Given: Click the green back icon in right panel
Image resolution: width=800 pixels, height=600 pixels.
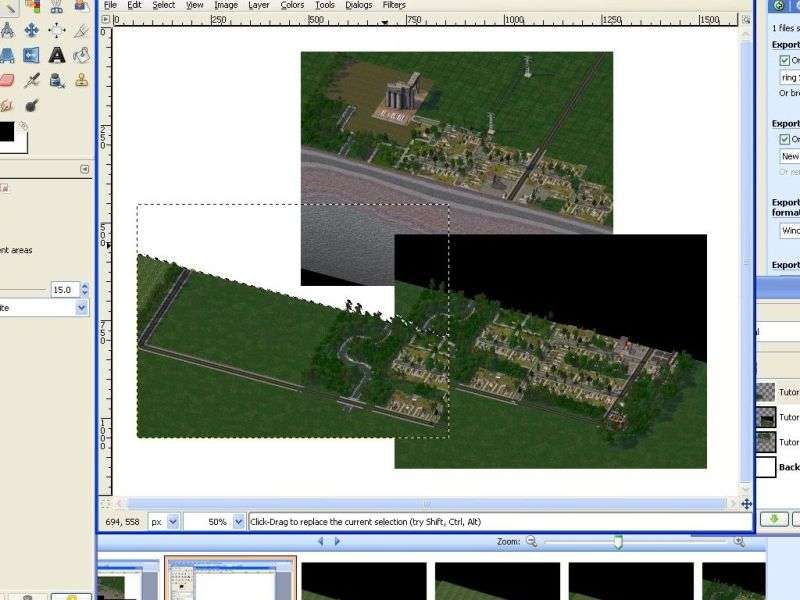Looking at the screenshot, I should [779, 6].
